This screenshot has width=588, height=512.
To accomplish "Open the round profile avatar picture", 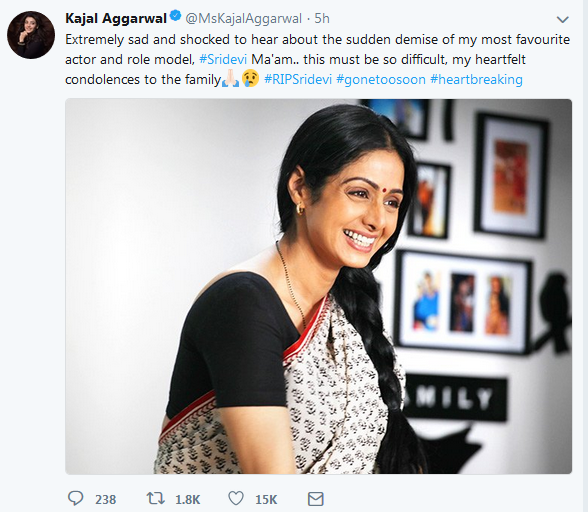I will [31, 35].
